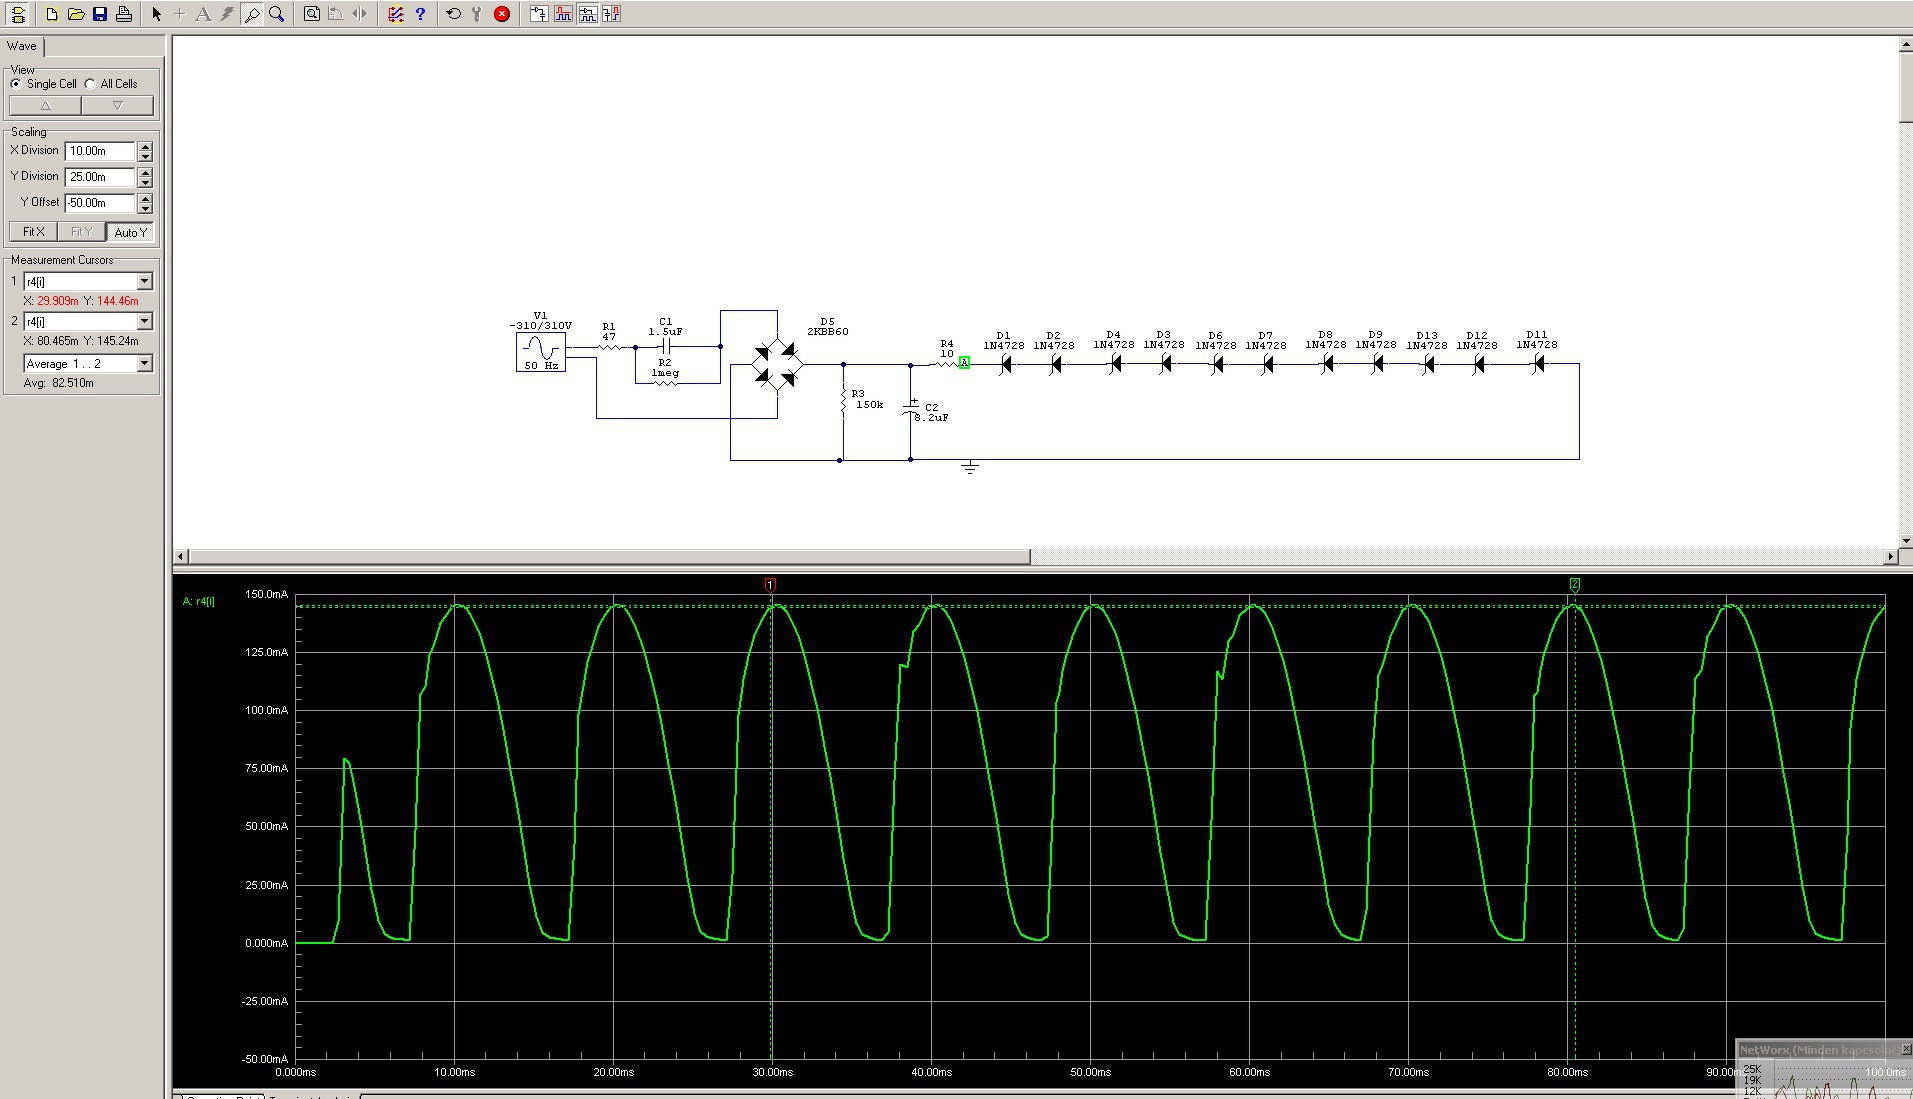Click the Y Offset input field
This screenshot has height=1099, width=1913.
tap(100, 203)
